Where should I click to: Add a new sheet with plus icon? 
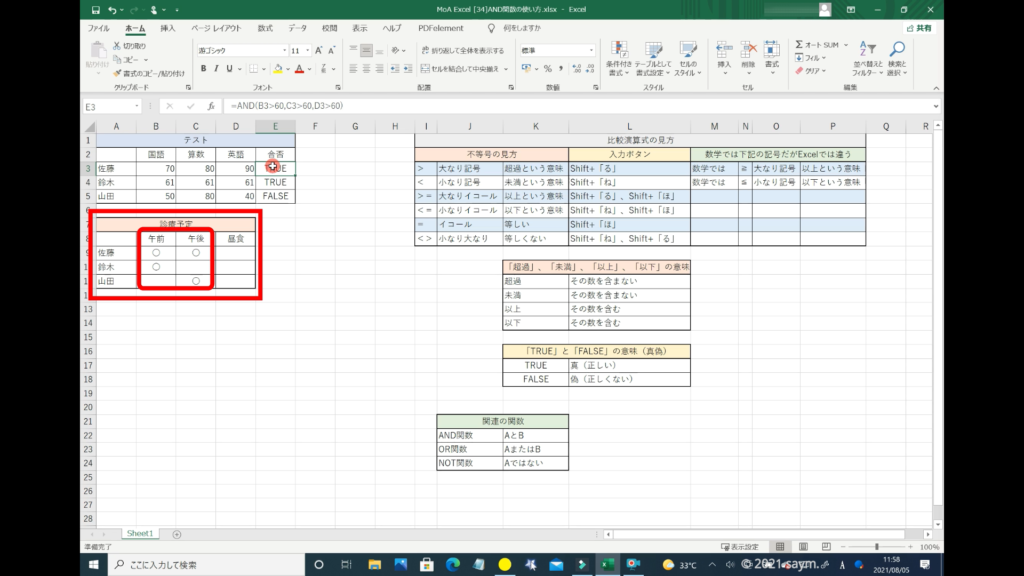click(x=177, y=534)
